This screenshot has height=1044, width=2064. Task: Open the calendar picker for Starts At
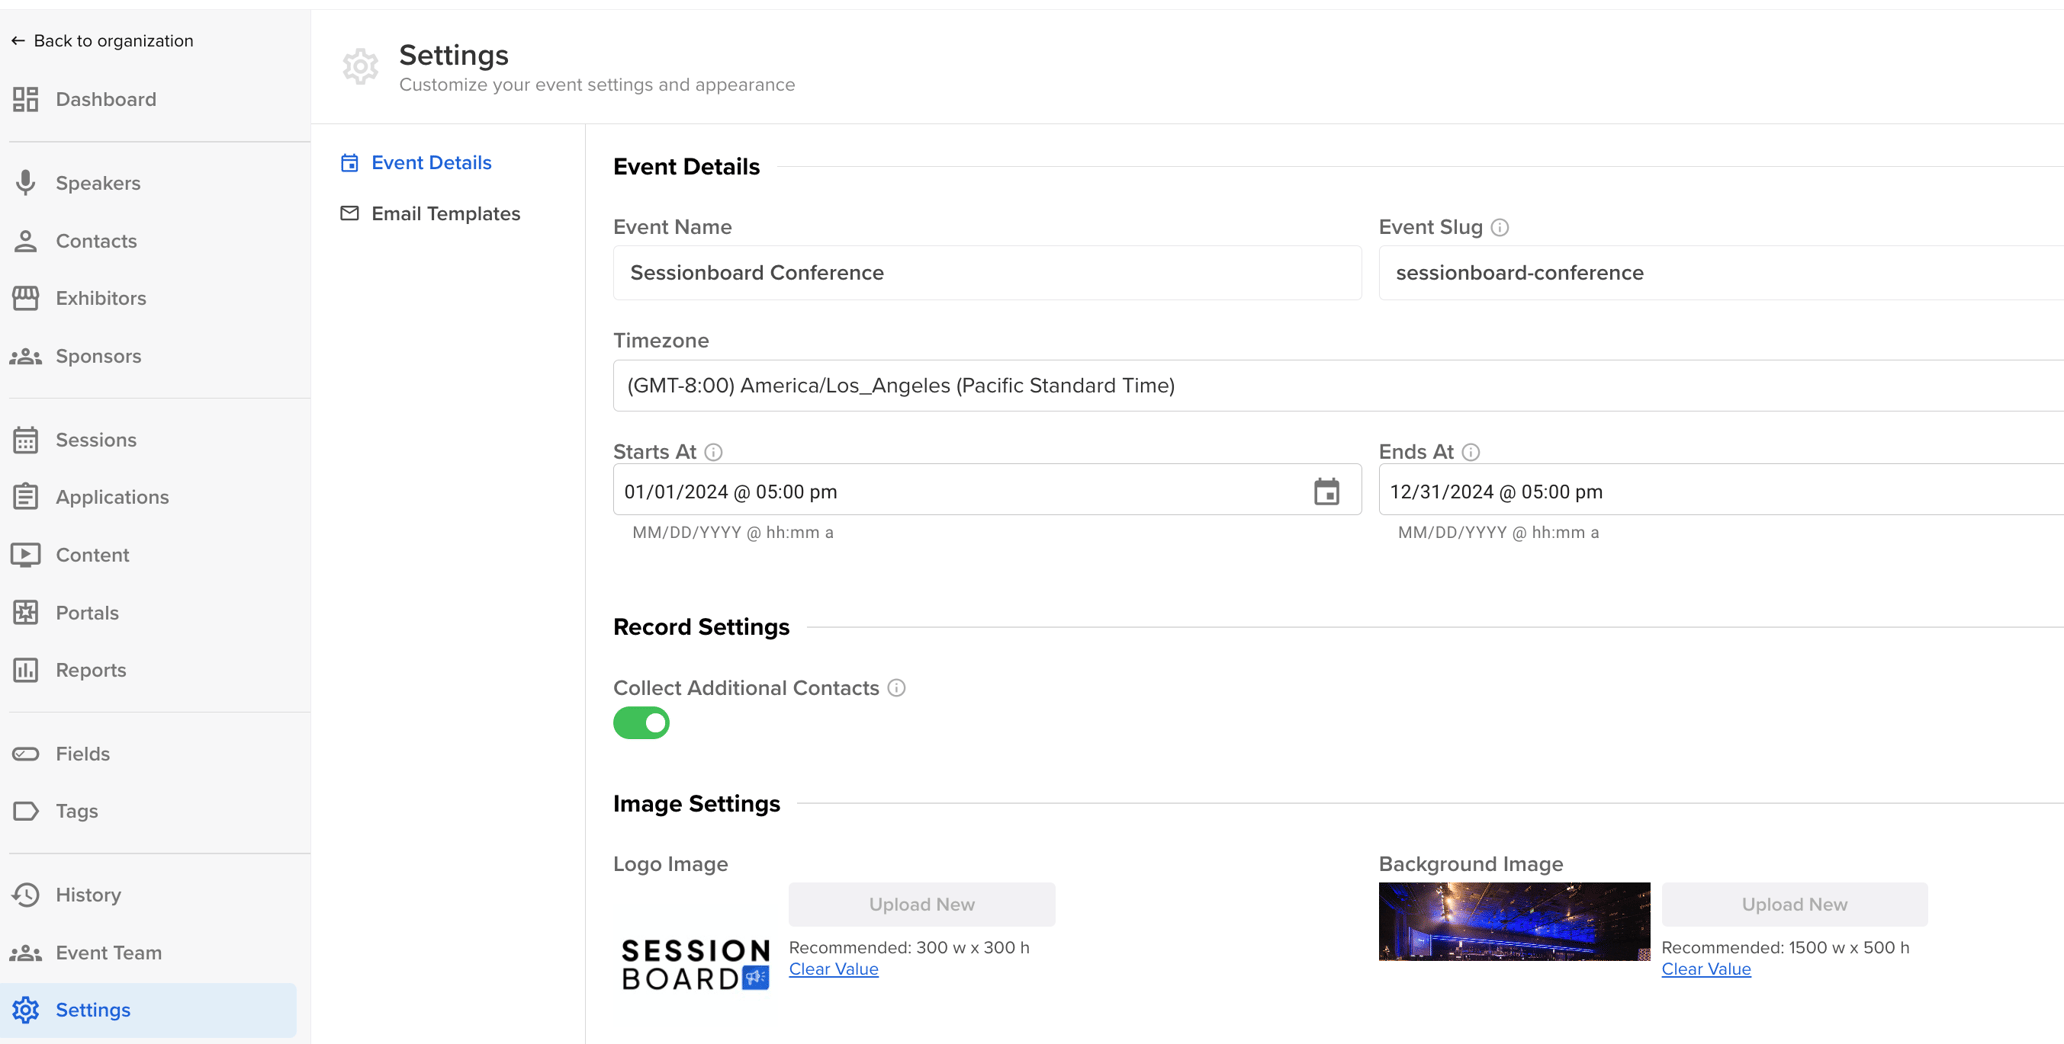point(1326,491)
